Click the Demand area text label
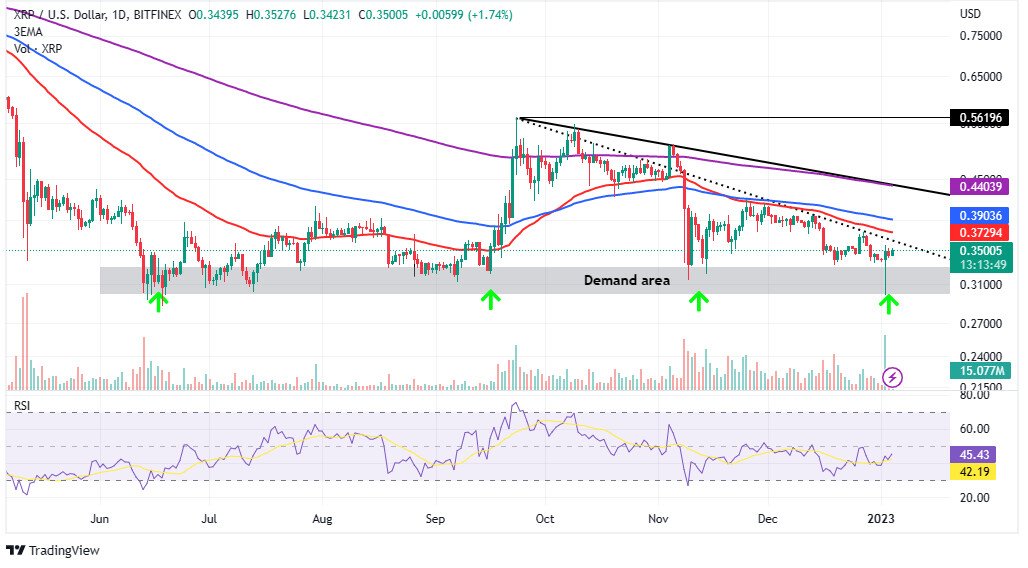Image resolution: width=1028 pixels, height=568 pixels. 627,281
